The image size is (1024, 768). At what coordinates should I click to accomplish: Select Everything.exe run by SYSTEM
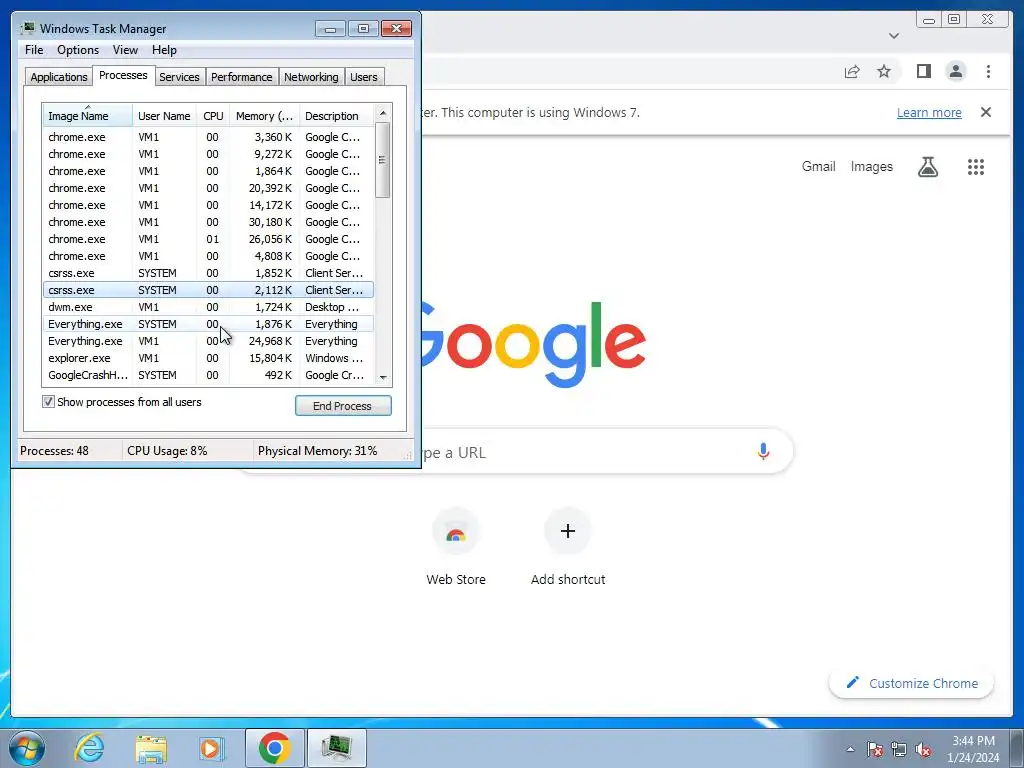[208, 324]
